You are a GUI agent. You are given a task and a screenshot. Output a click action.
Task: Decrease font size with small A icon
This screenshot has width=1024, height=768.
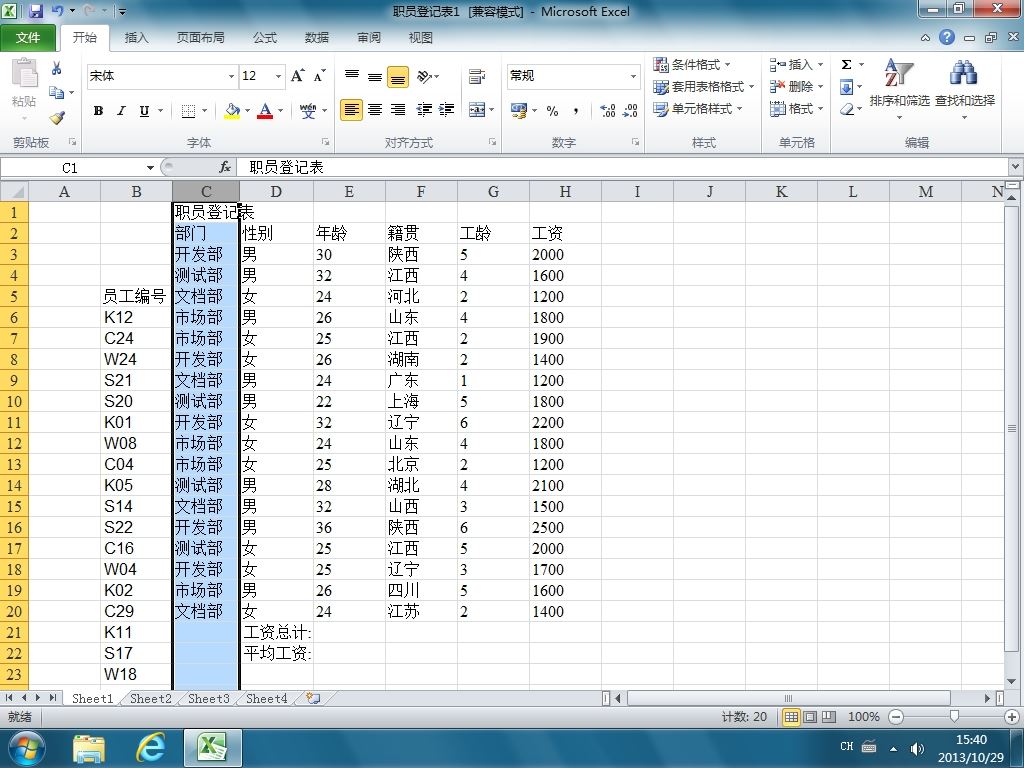pos(319,76)
